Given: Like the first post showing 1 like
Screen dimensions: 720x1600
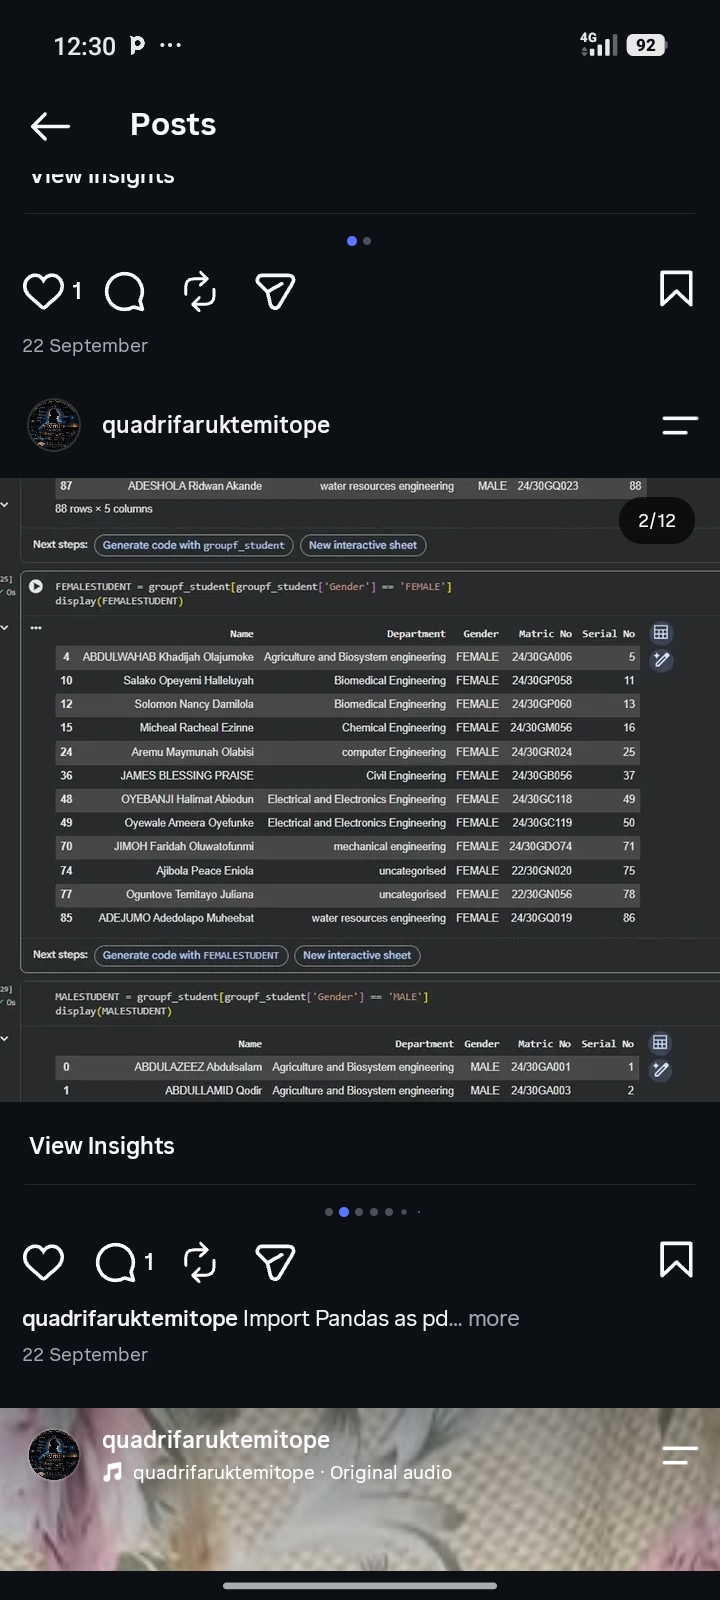Looking at the screenshot, I should [x=43, y=291].
